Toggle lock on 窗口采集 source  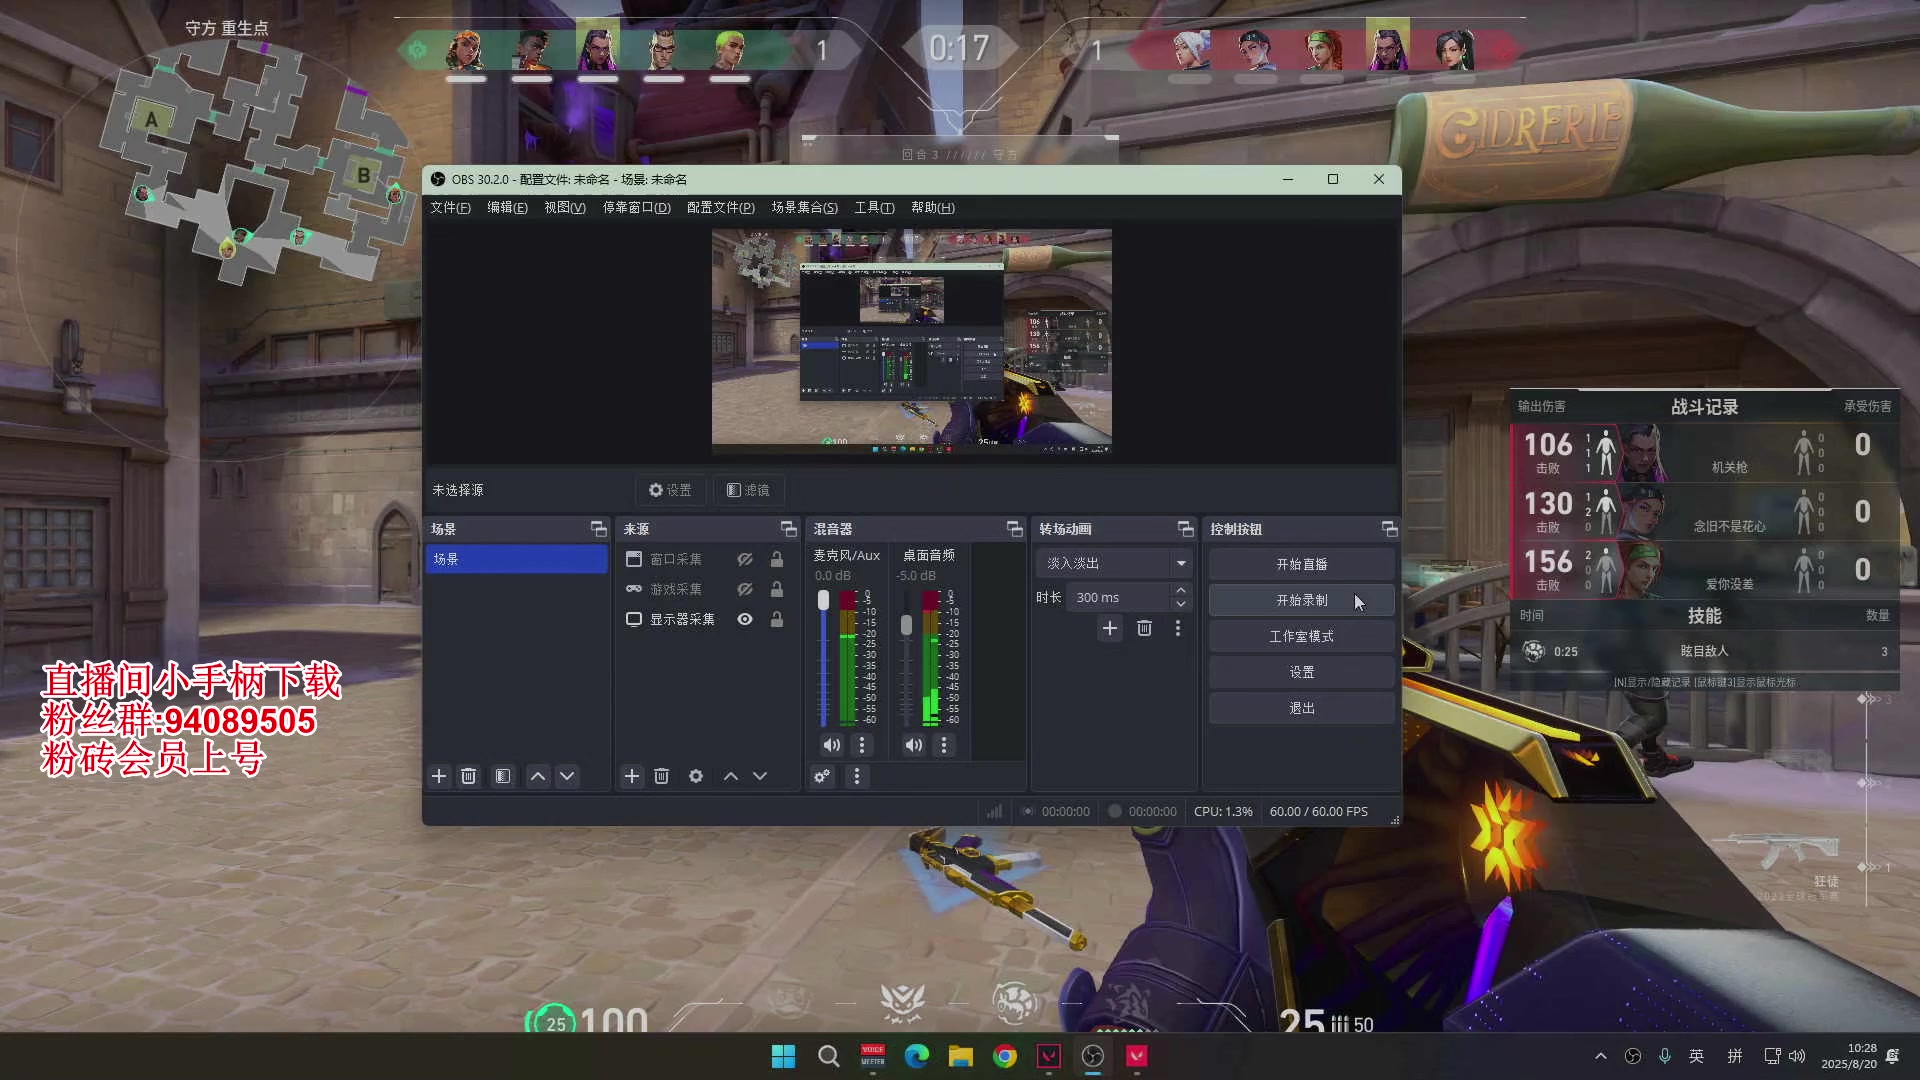tap(777, 559)
